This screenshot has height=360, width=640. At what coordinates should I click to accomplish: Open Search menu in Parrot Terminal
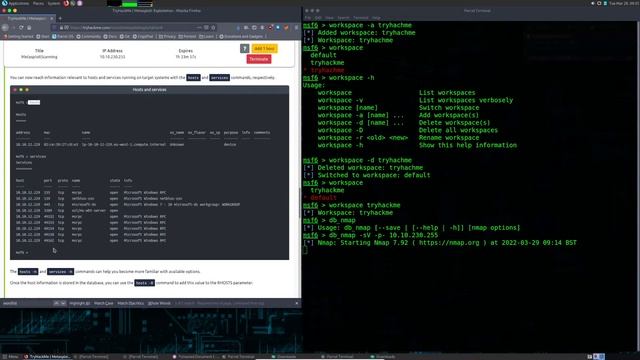pos(343,18)
